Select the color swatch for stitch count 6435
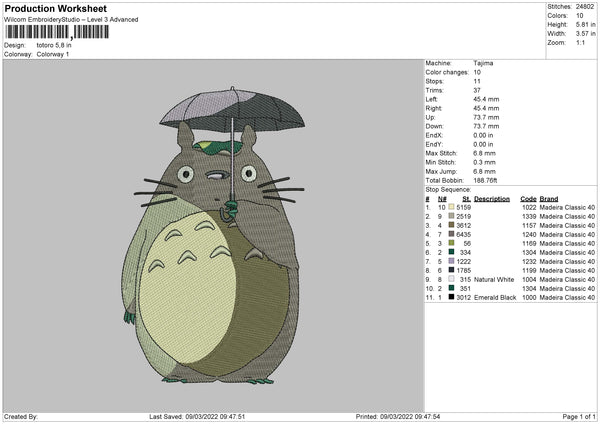The image size is (600, 424). [452, 234]
